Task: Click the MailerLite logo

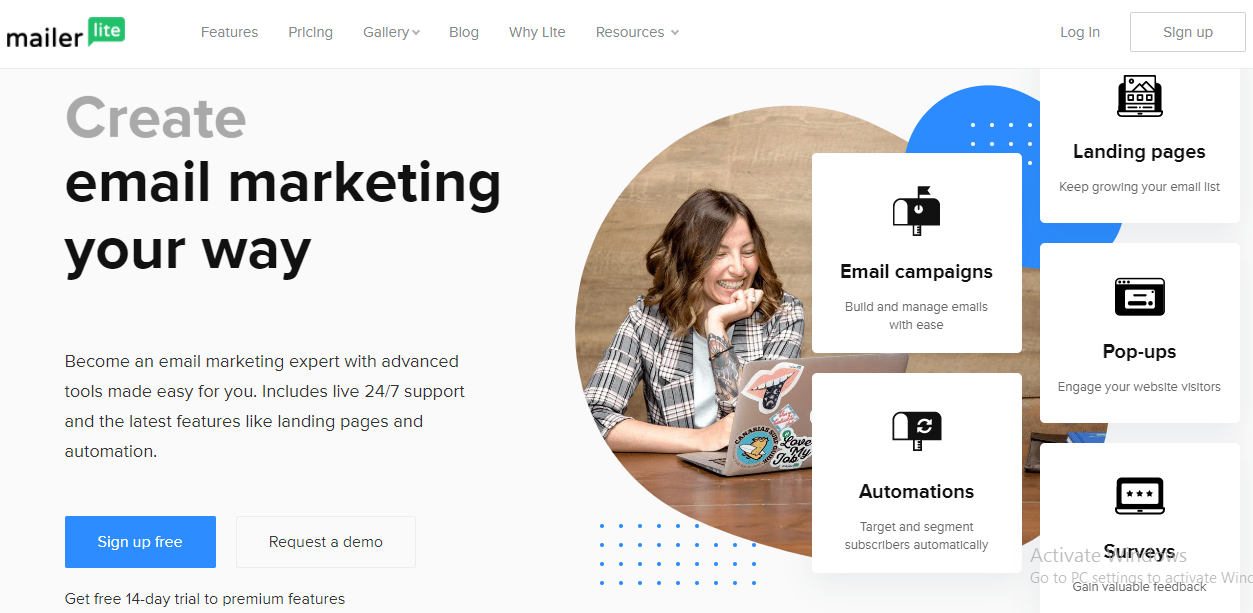Action: pyautogui.click(x=66, y=33)
